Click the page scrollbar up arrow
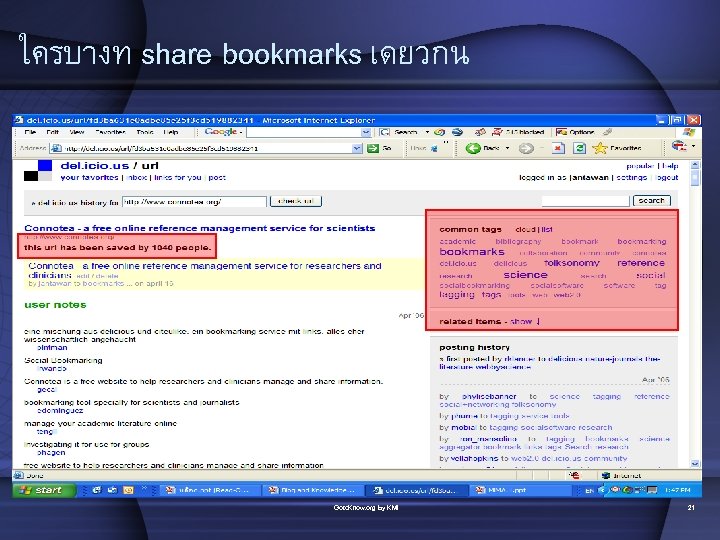720x540 pixels. click(x=695, y=164)
